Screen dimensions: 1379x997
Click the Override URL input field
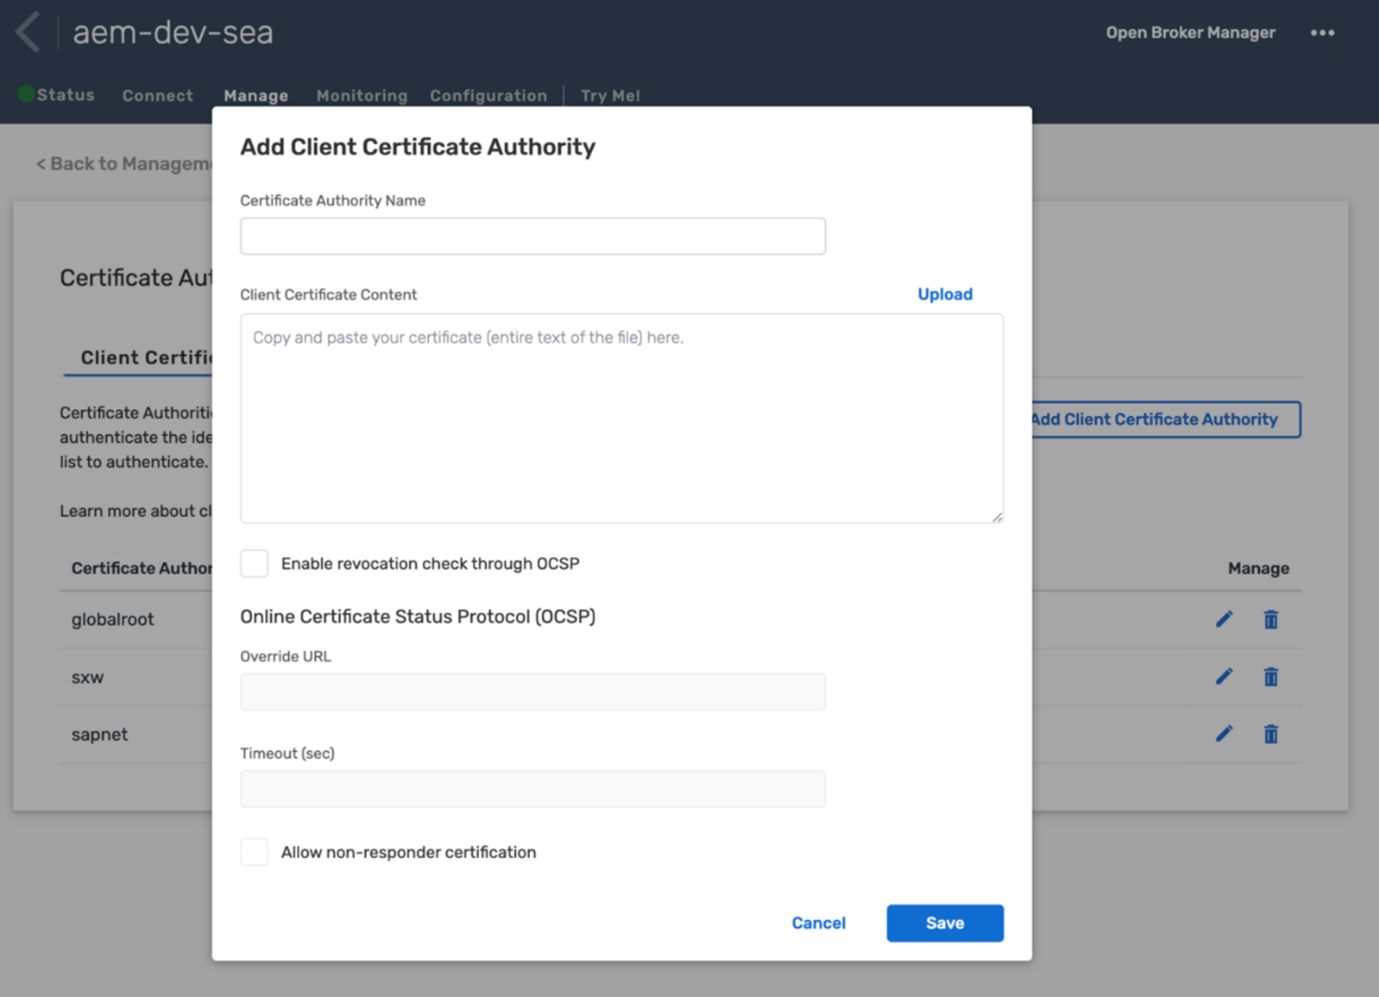533,692
